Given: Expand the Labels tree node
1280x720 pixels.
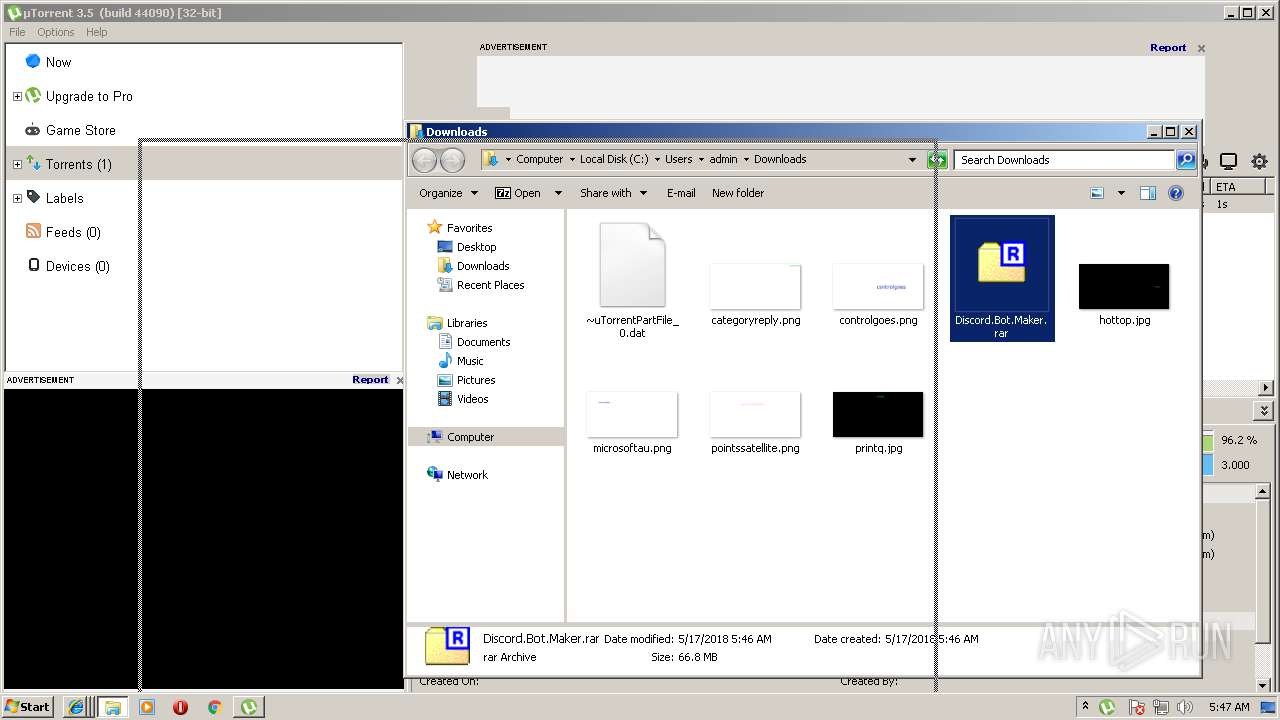Looking at the screenshot, I should (17, 199).
